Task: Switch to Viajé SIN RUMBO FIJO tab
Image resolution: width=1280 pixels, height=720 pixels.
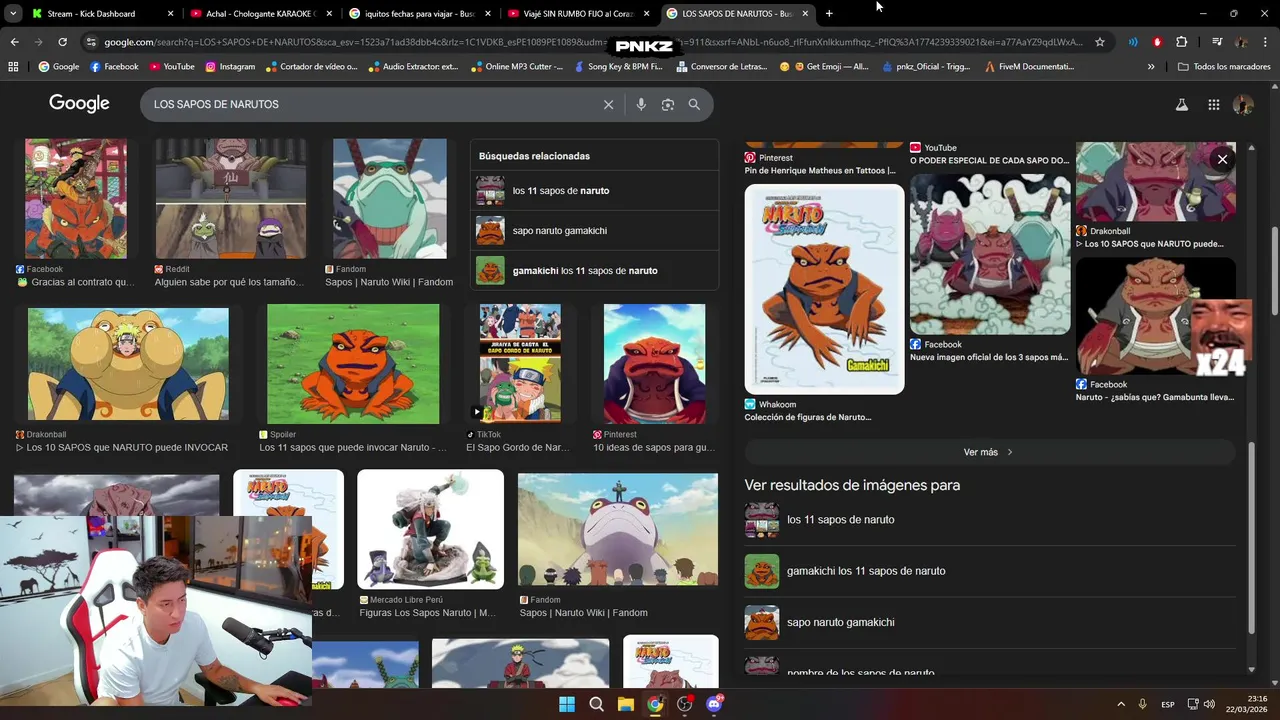Action: 578,13
